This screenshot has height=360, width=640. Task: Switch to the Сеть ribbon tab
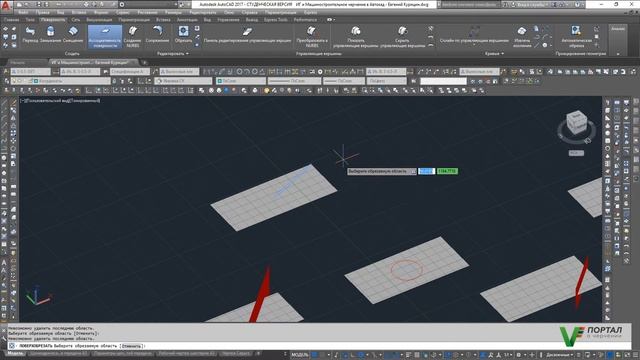coord(76,20)
